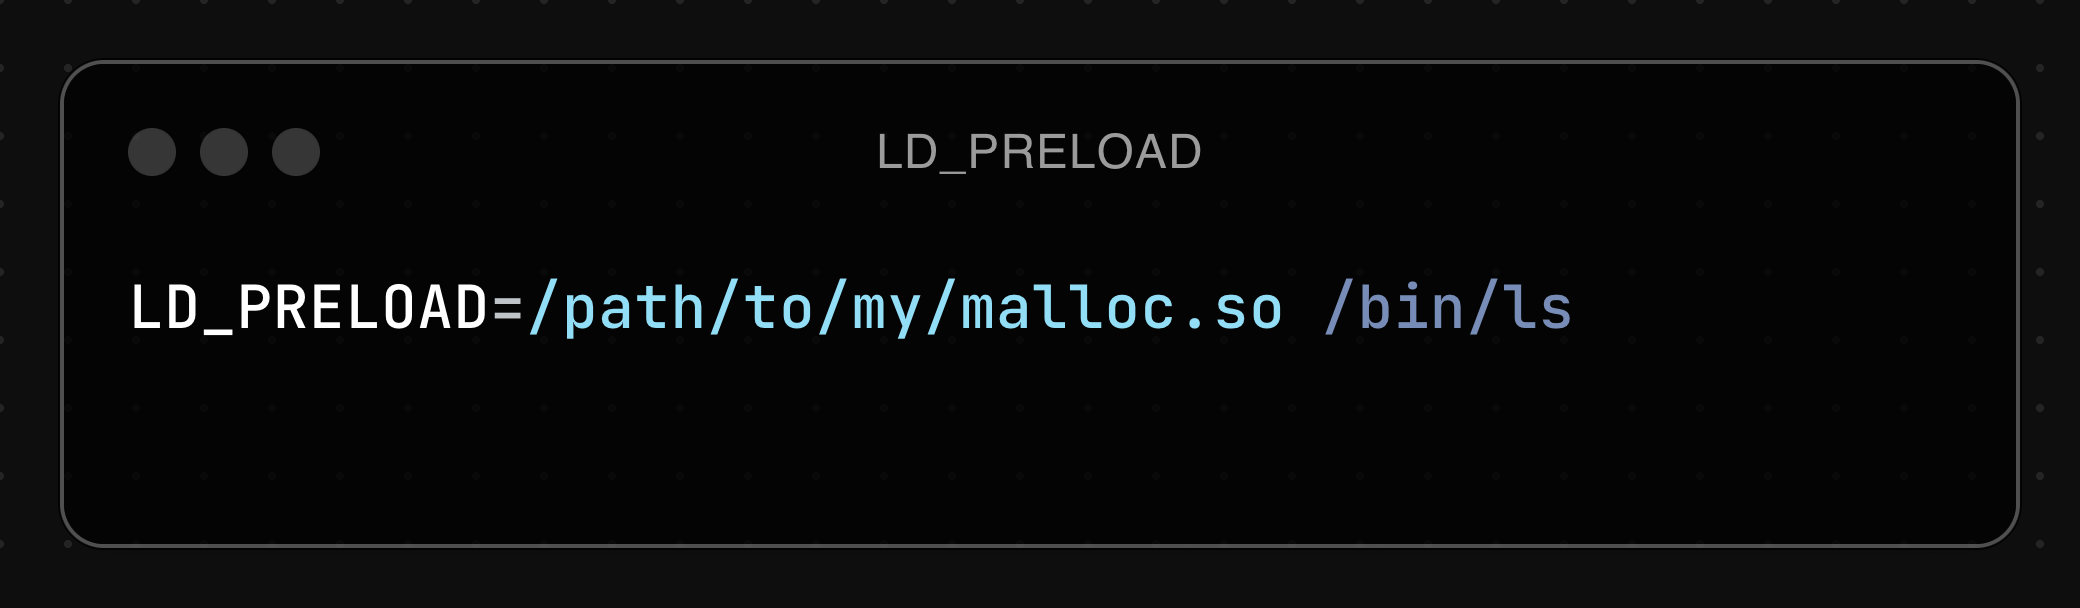Image resolution: width=2080 pixels, height=608 pixels.
Task: Click the word "malloc" in the code
Action: pos(1068,307)
